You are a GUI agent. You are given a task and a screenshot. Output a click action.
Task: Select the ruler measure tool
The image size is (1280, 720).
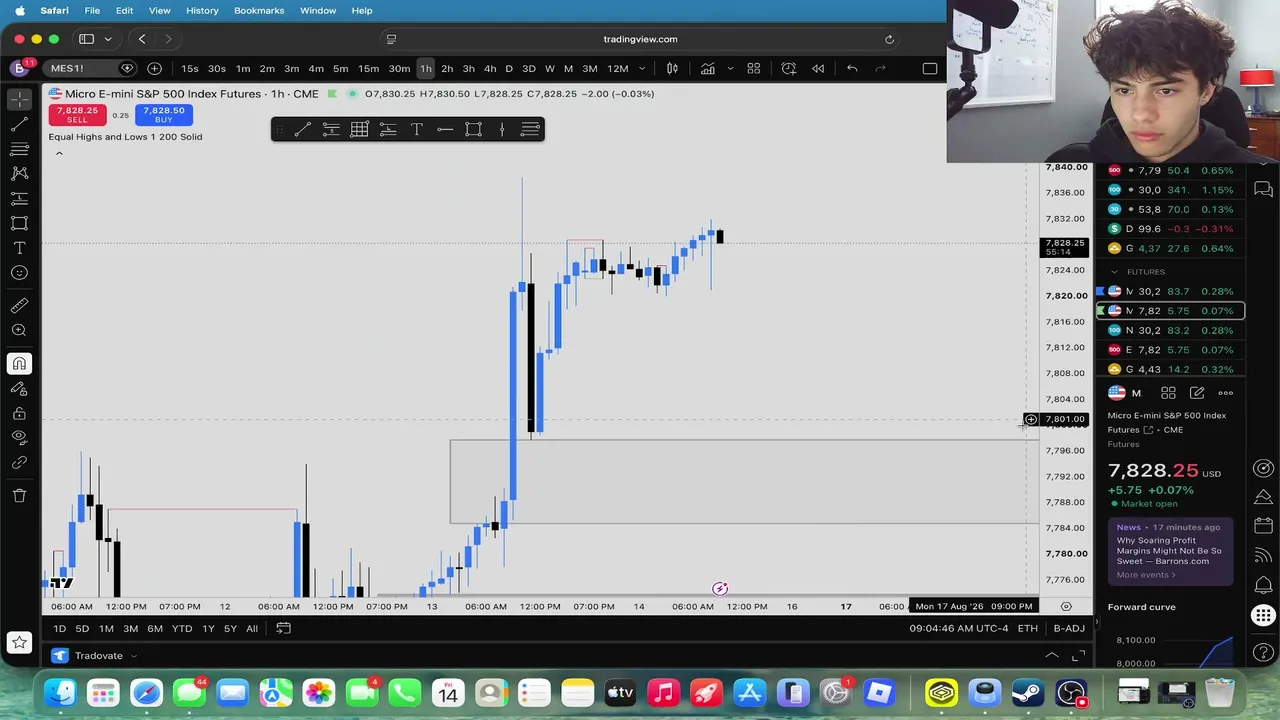coord(19,306)
